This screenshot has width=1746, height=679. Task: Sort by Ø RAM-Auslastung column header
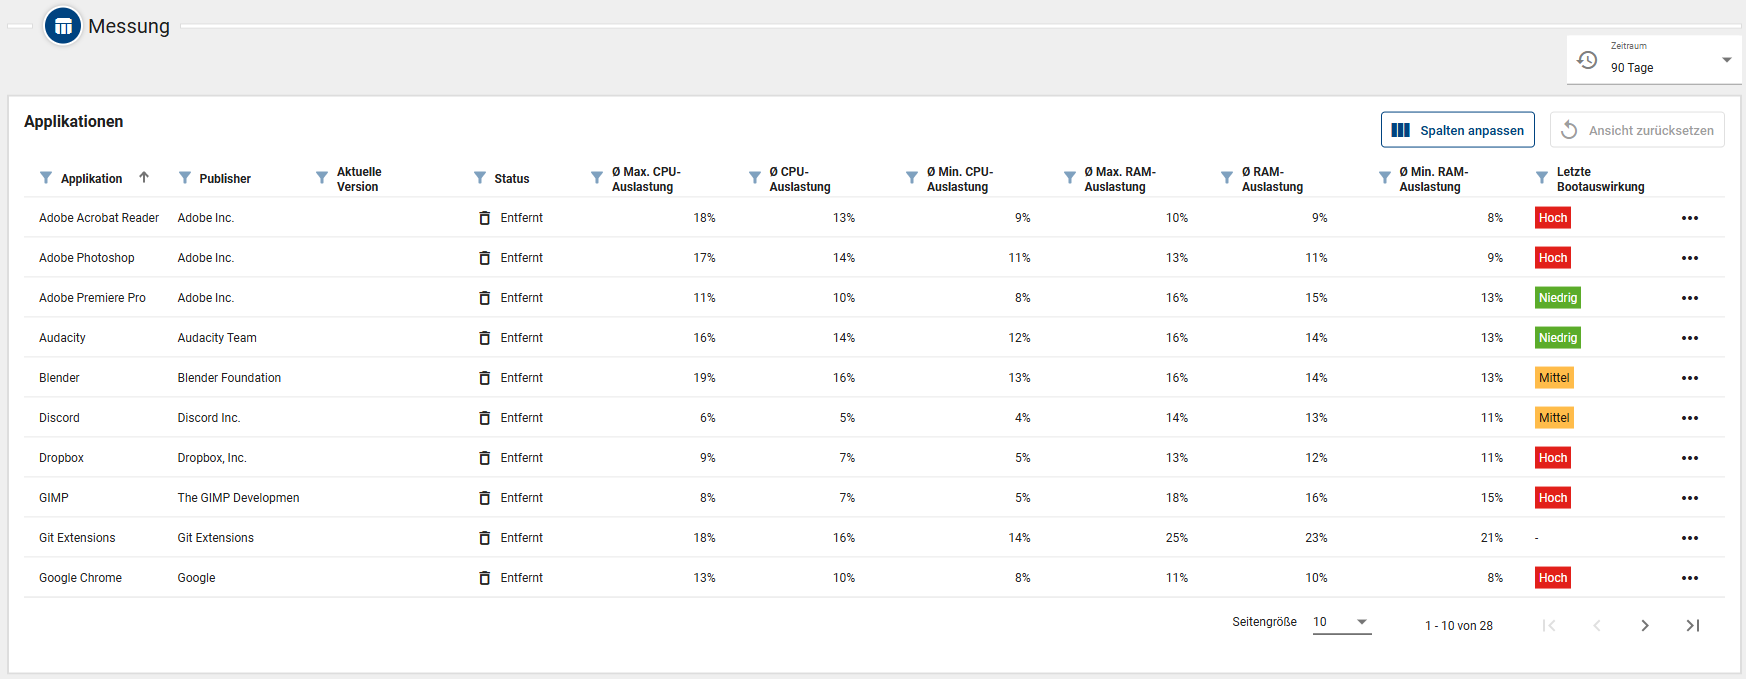[1272, 179]
